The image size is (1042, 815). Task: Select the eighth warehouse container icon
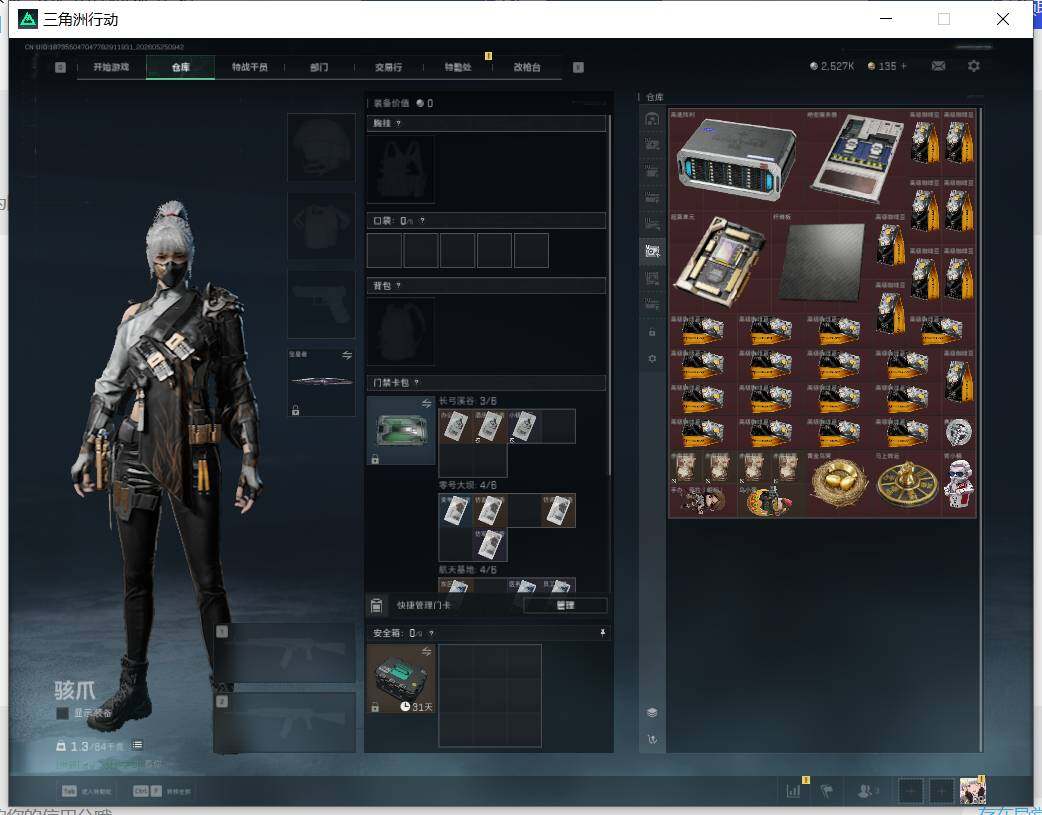click(652, 304)
